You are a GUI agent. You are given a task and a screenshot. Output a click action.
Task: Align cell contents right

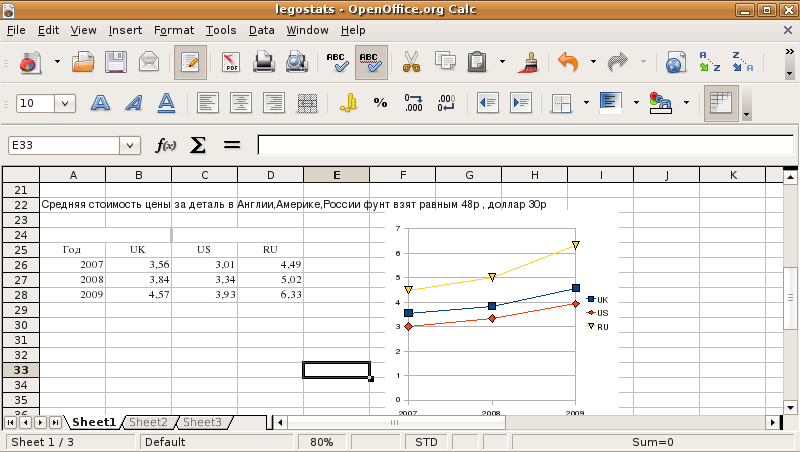pos(274,104)
